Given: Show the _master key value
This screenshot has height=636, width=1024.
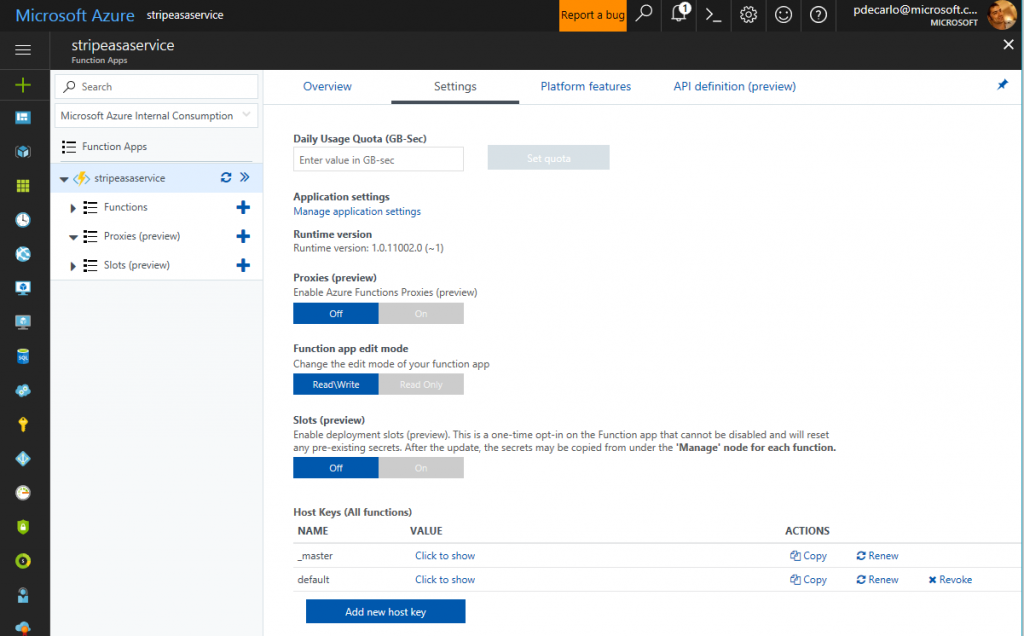Looking at the screenshot, I should point(445,556).
